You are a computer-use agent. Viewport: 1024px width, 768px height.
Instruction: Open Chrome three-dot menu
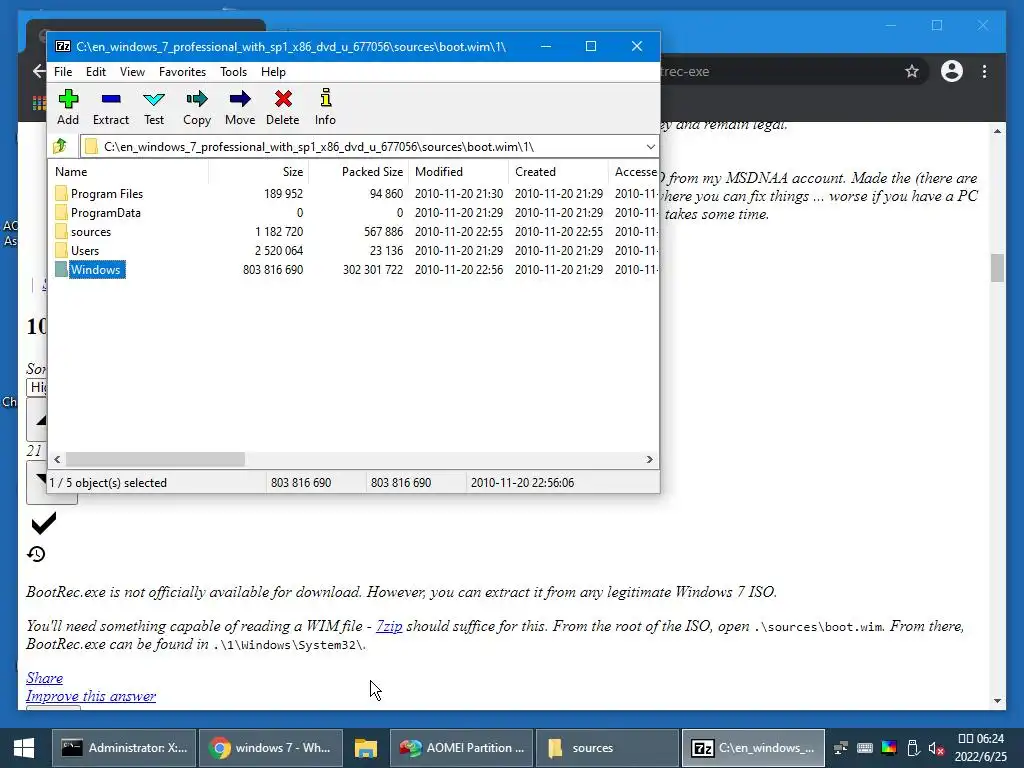984,71
